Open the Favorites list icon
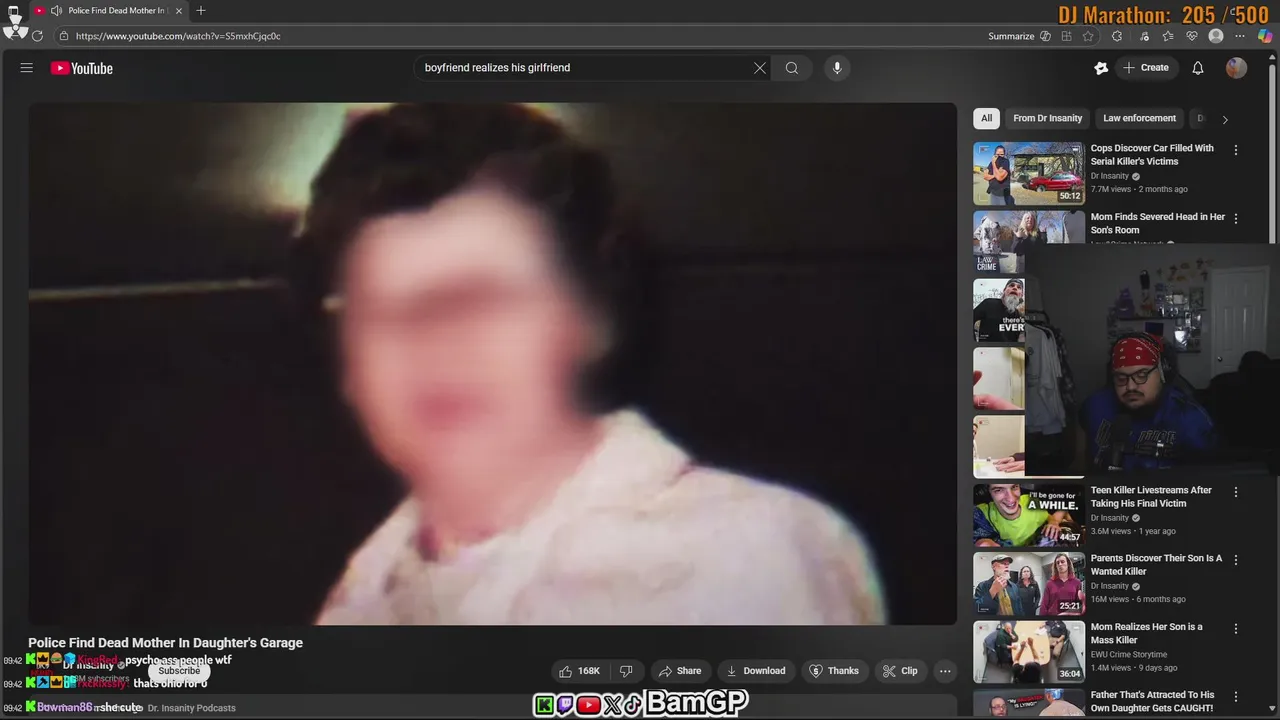The width and height of the screenshot is (1280, 720). (1167, 36)
